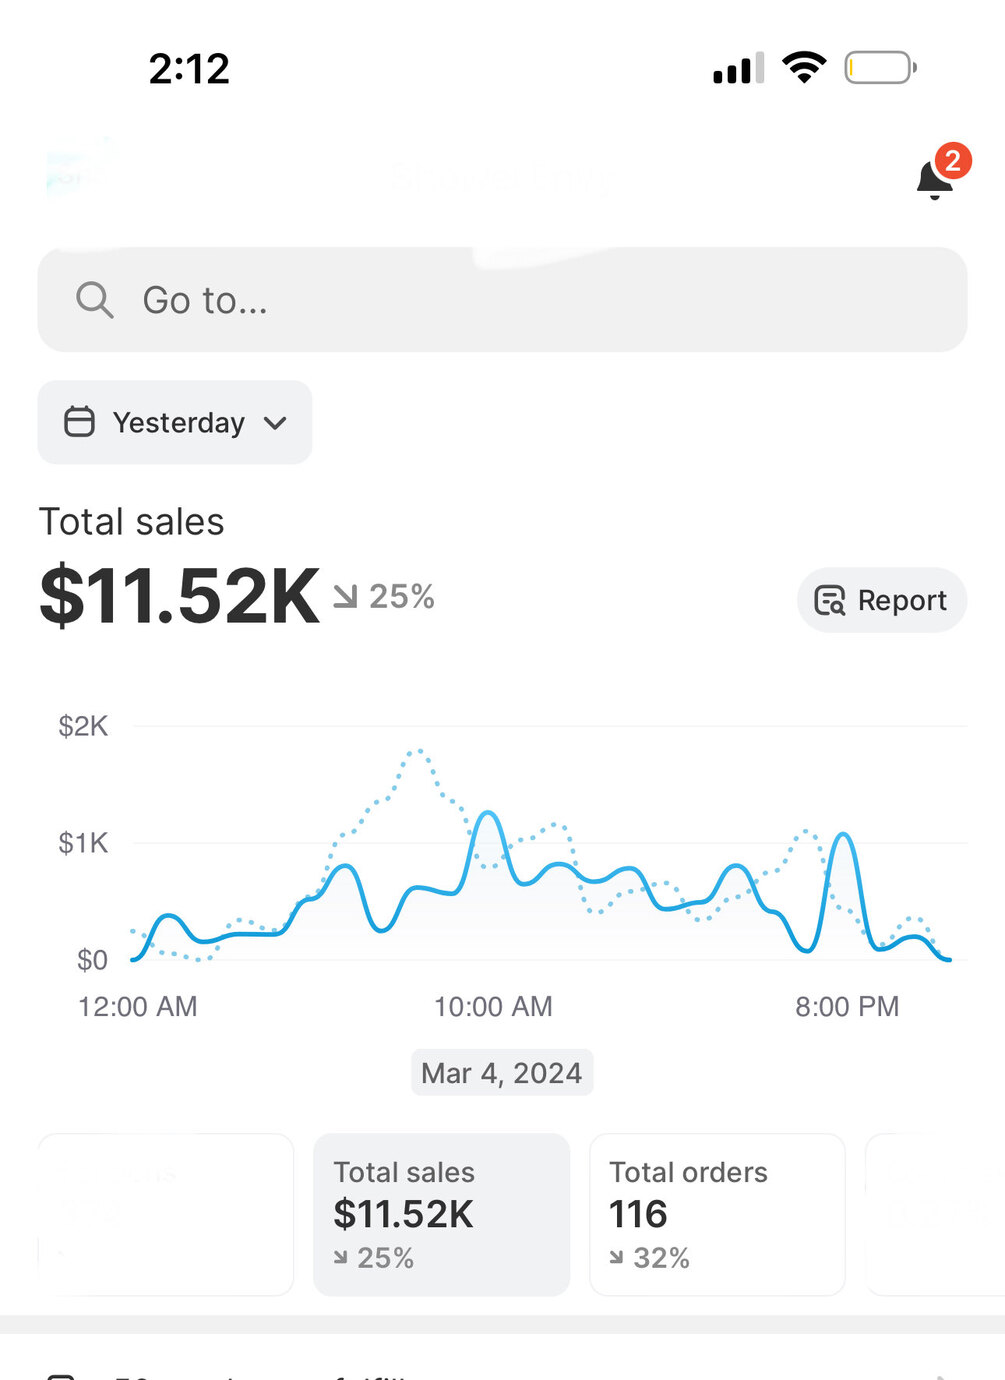1005x1380 pixels.
Task: Tap the partially visible metric card at left
Action: coord(166,1214)
